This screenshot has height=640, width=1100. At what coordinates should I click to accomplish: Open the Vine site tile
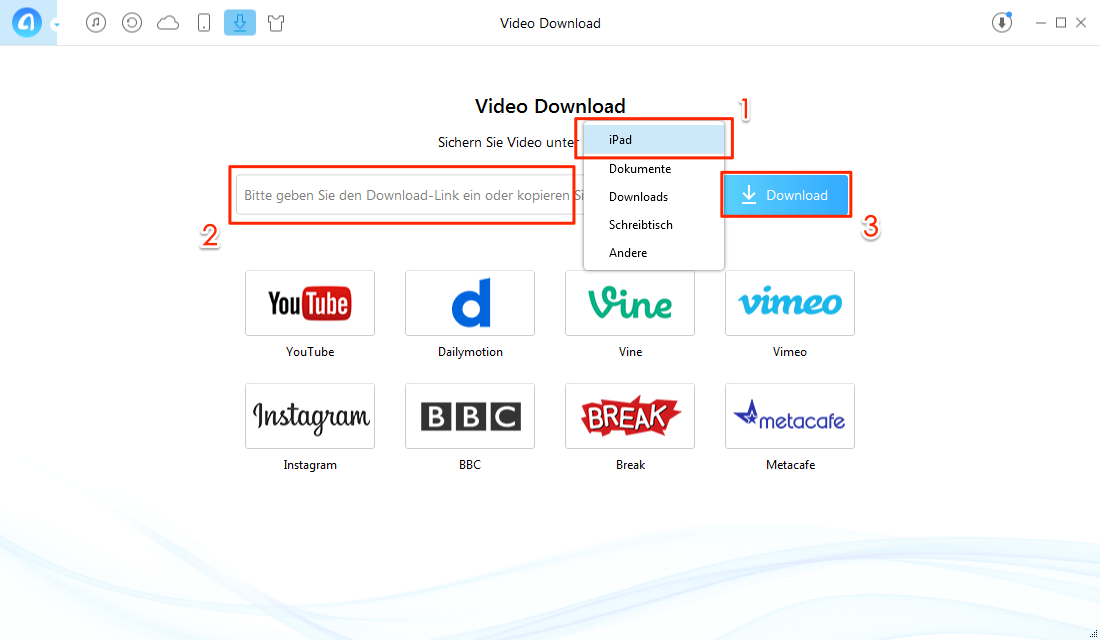point(630,303)
